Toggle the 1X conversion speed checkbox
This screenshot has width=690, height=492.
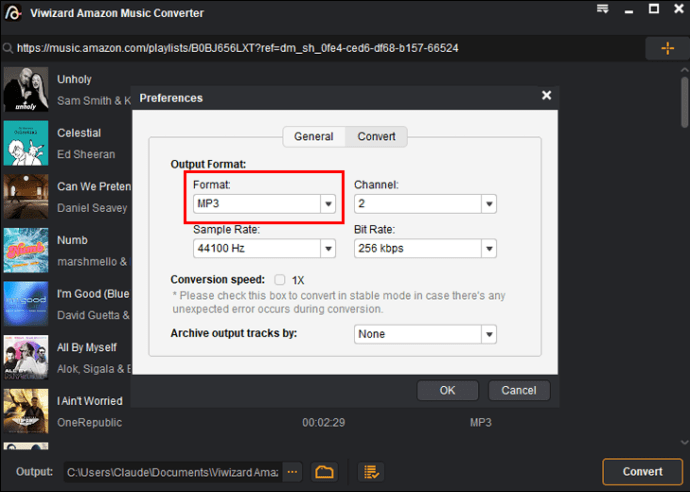pos(279,280)
